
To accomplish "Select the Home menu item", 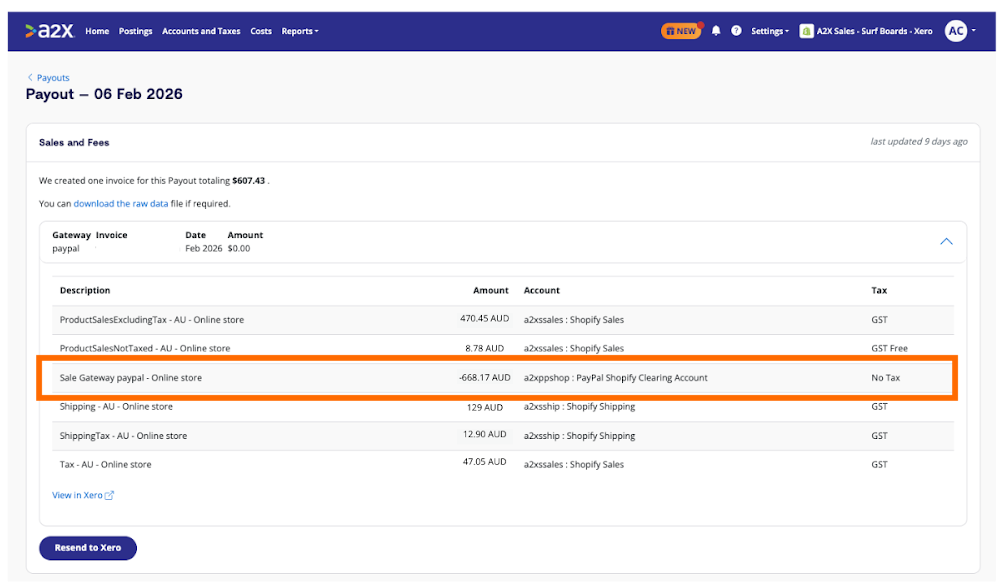I will (96, 31).
